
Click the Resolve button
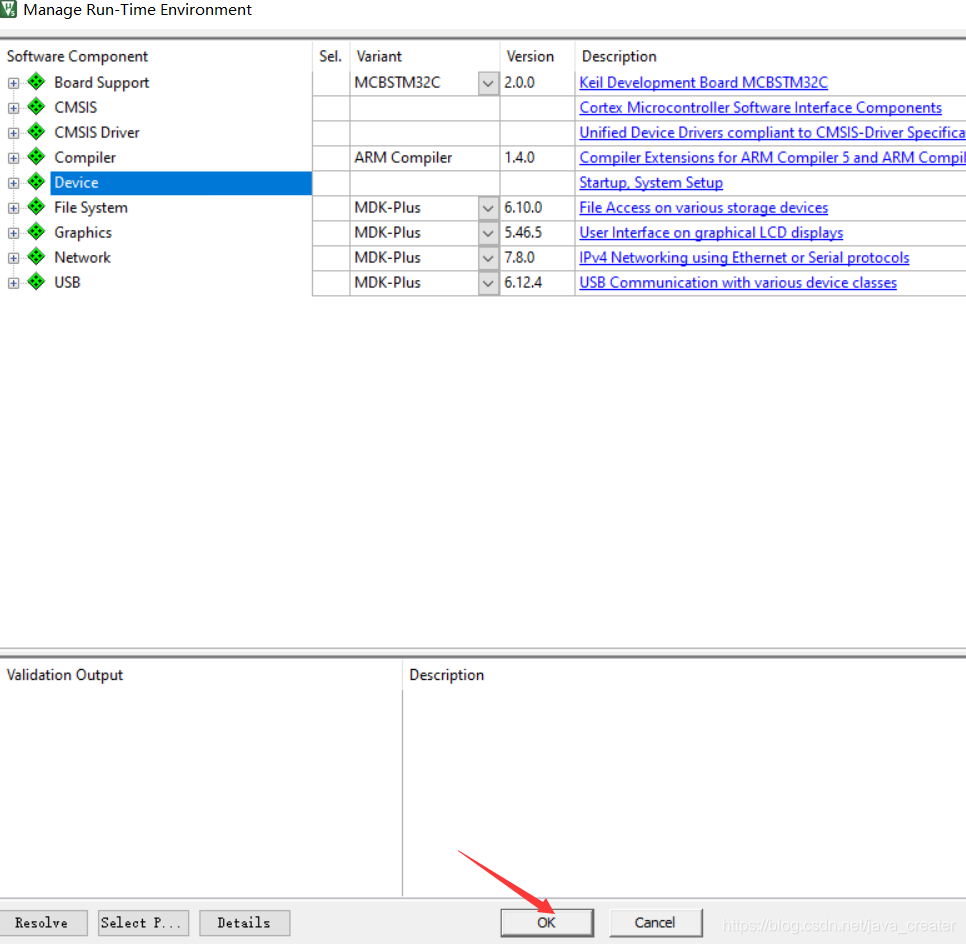click(43, 922)
